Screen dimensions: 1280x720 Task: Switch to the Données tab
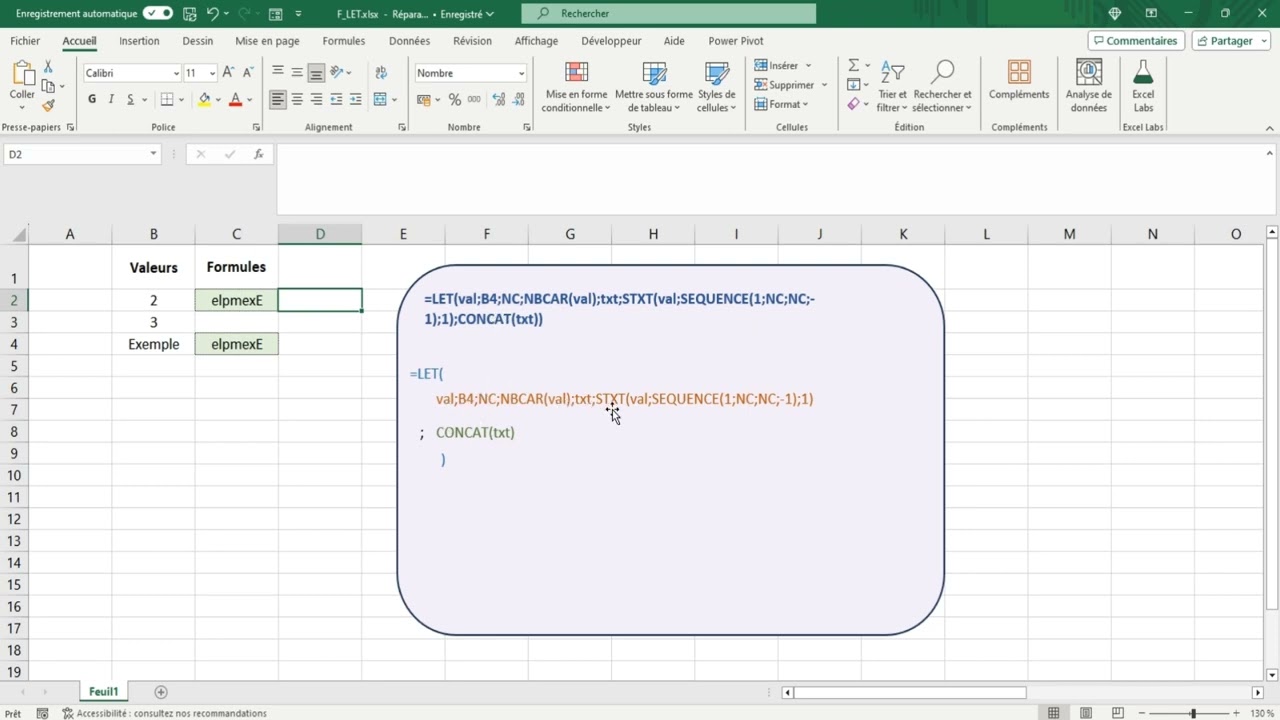coord(409,41)
